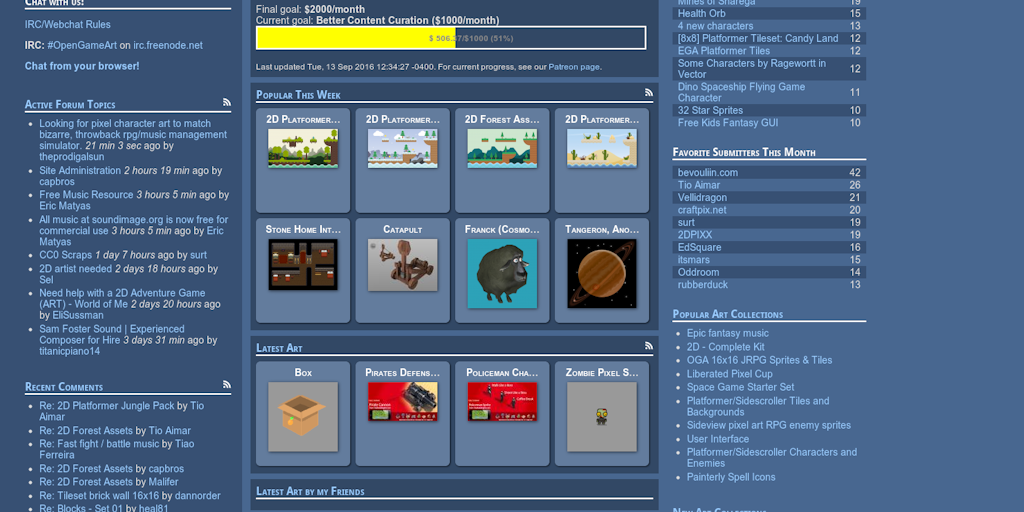Click the Catapult title link
The height and width of the screenshot is (512, 1024).
tap(403, 230)
